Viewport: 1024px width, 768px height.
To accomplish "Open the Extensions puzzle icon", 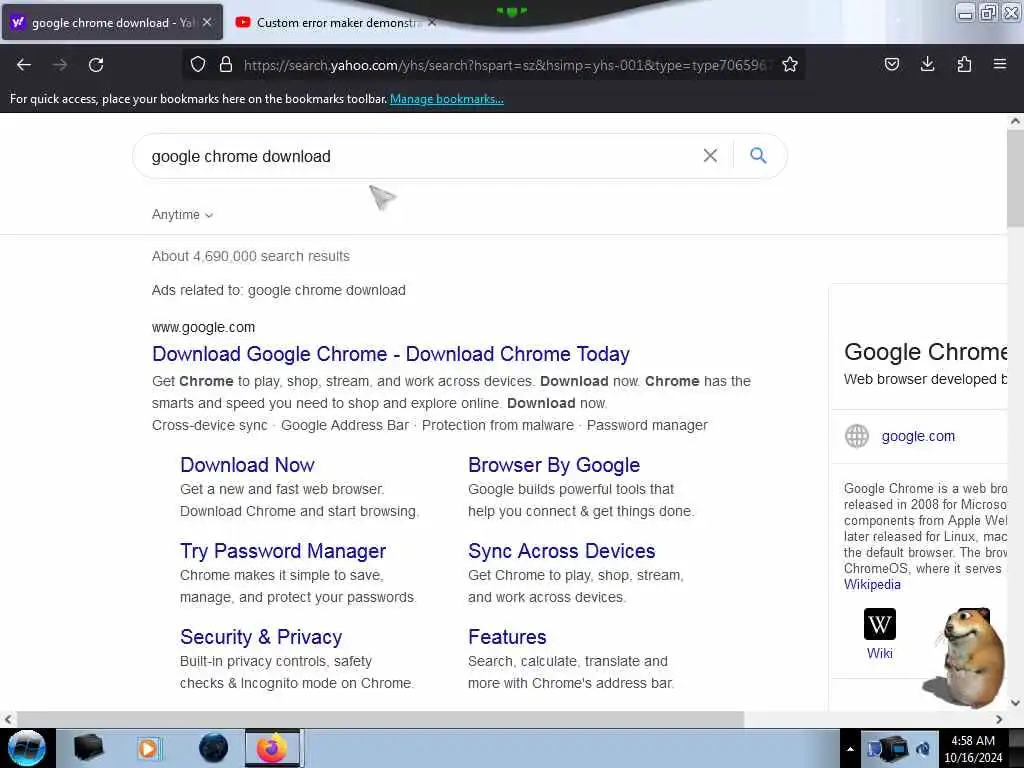I will point(964,64).
